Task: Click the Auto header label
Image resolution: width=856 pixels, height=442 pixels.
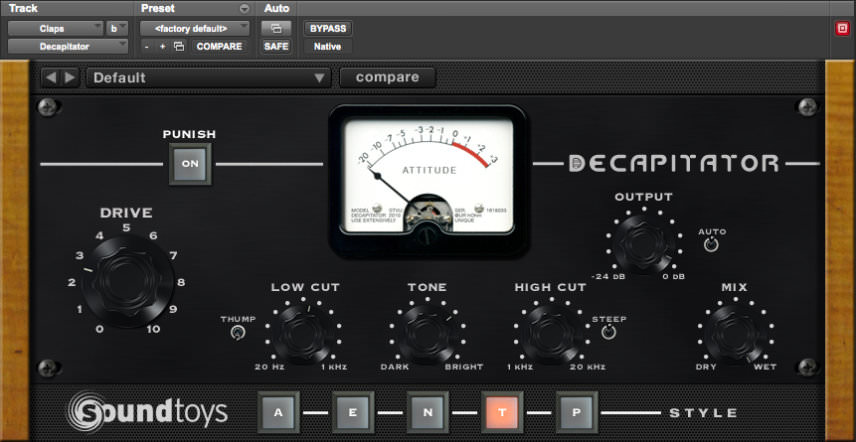Action: point(276,9)
